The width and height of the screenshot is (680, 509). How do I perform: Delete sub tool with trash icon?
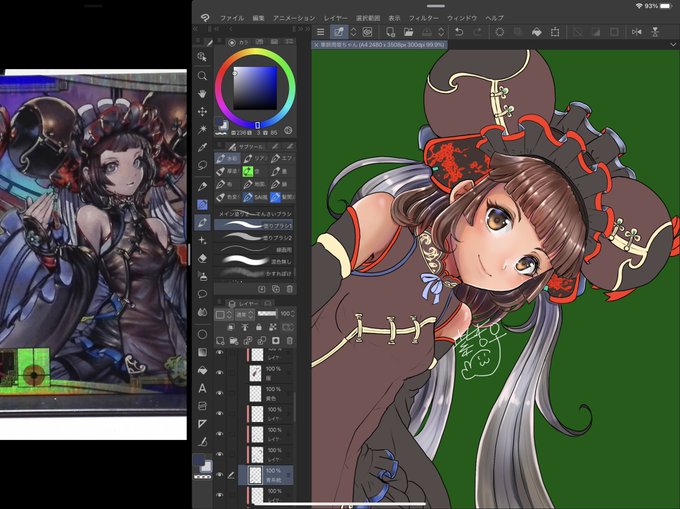coord(290,289)
